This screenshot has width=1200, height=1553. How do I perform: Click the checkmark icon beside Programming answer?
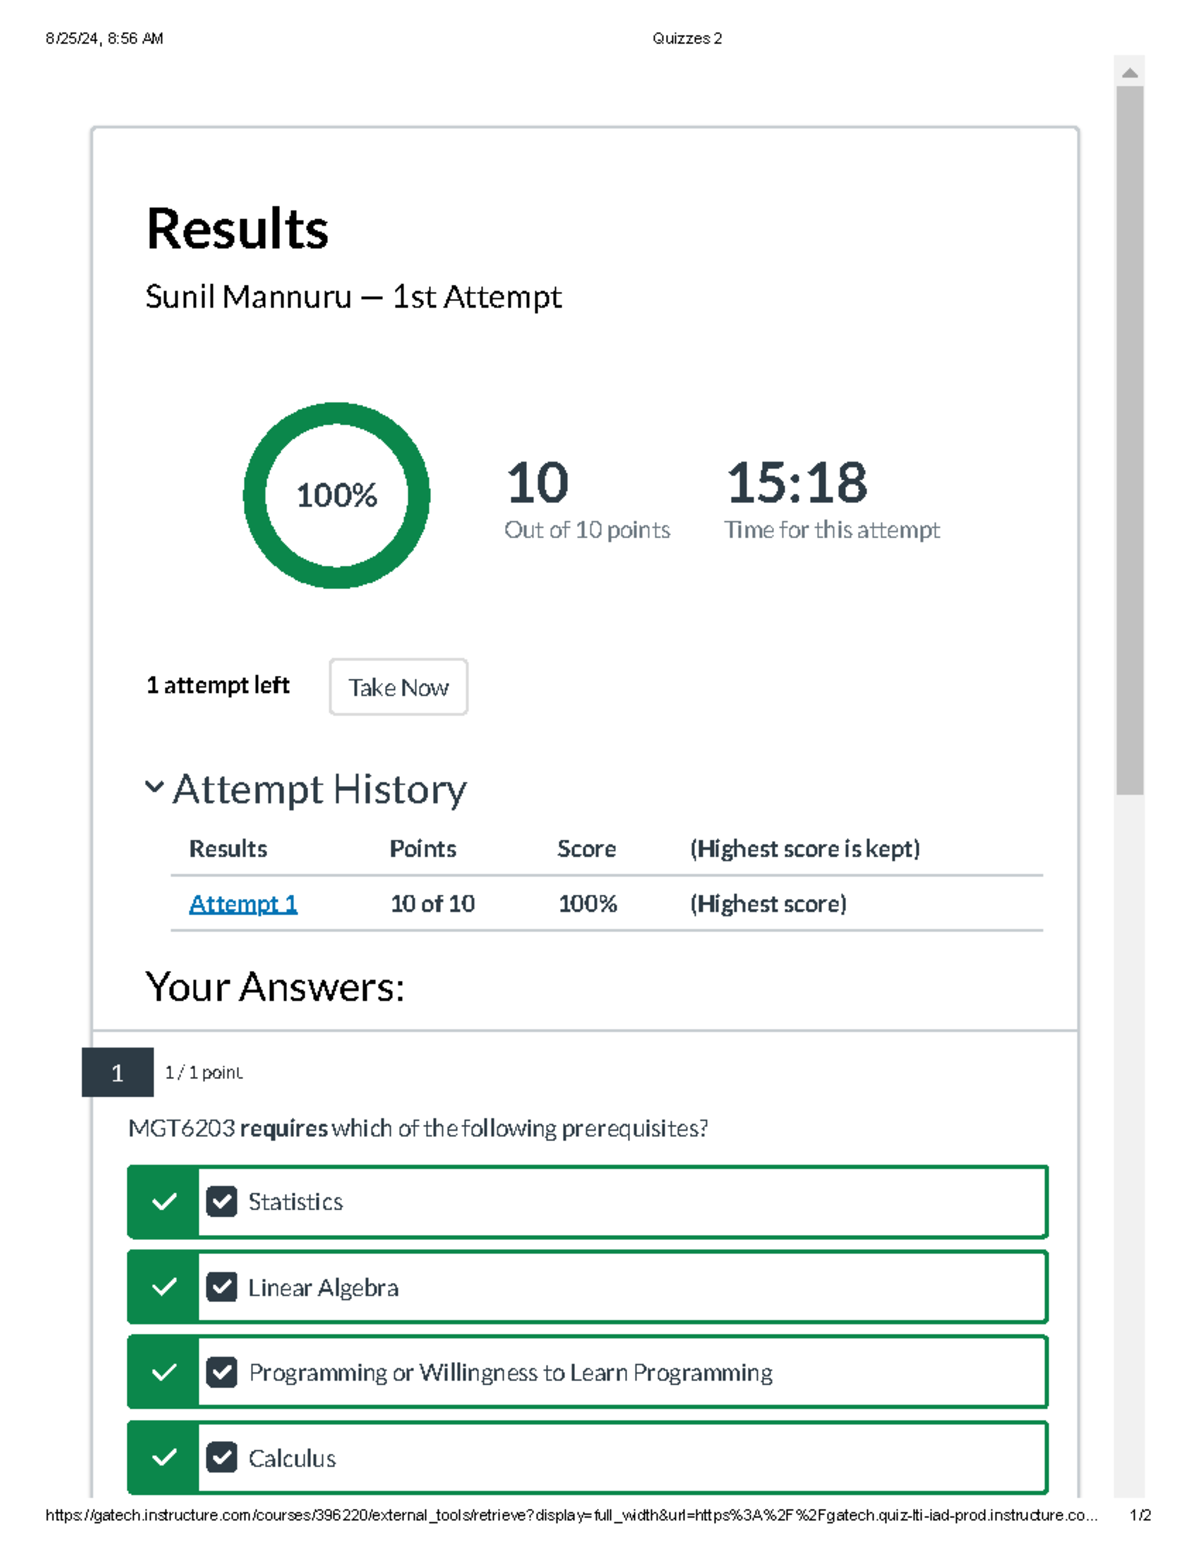pos(162,1372)
